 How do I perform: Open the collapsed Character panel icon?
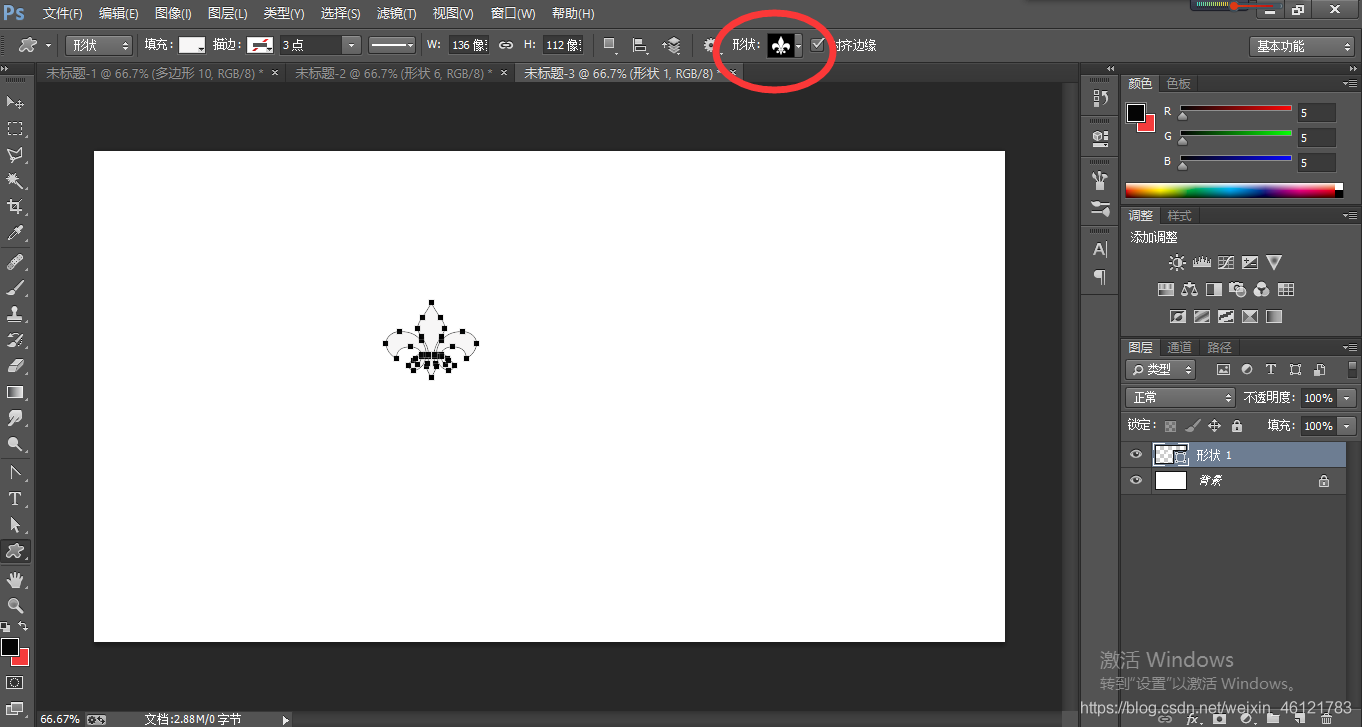[x=1100, y=249]
